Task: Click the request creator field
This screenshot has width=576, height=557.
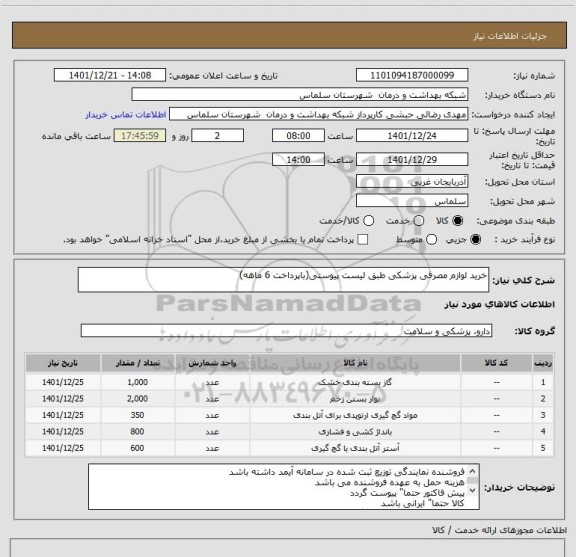Action: point(318,114)
